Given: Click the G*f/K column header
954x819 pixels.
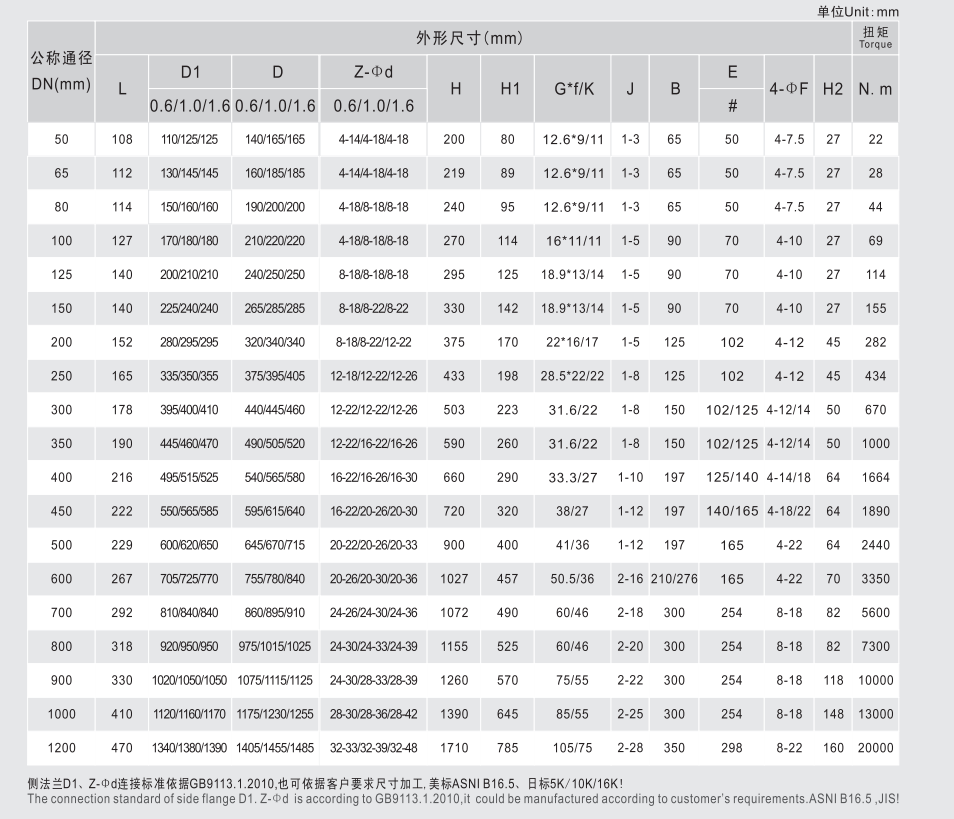Looking at the screenshot, I should click(x=573, y=88).
